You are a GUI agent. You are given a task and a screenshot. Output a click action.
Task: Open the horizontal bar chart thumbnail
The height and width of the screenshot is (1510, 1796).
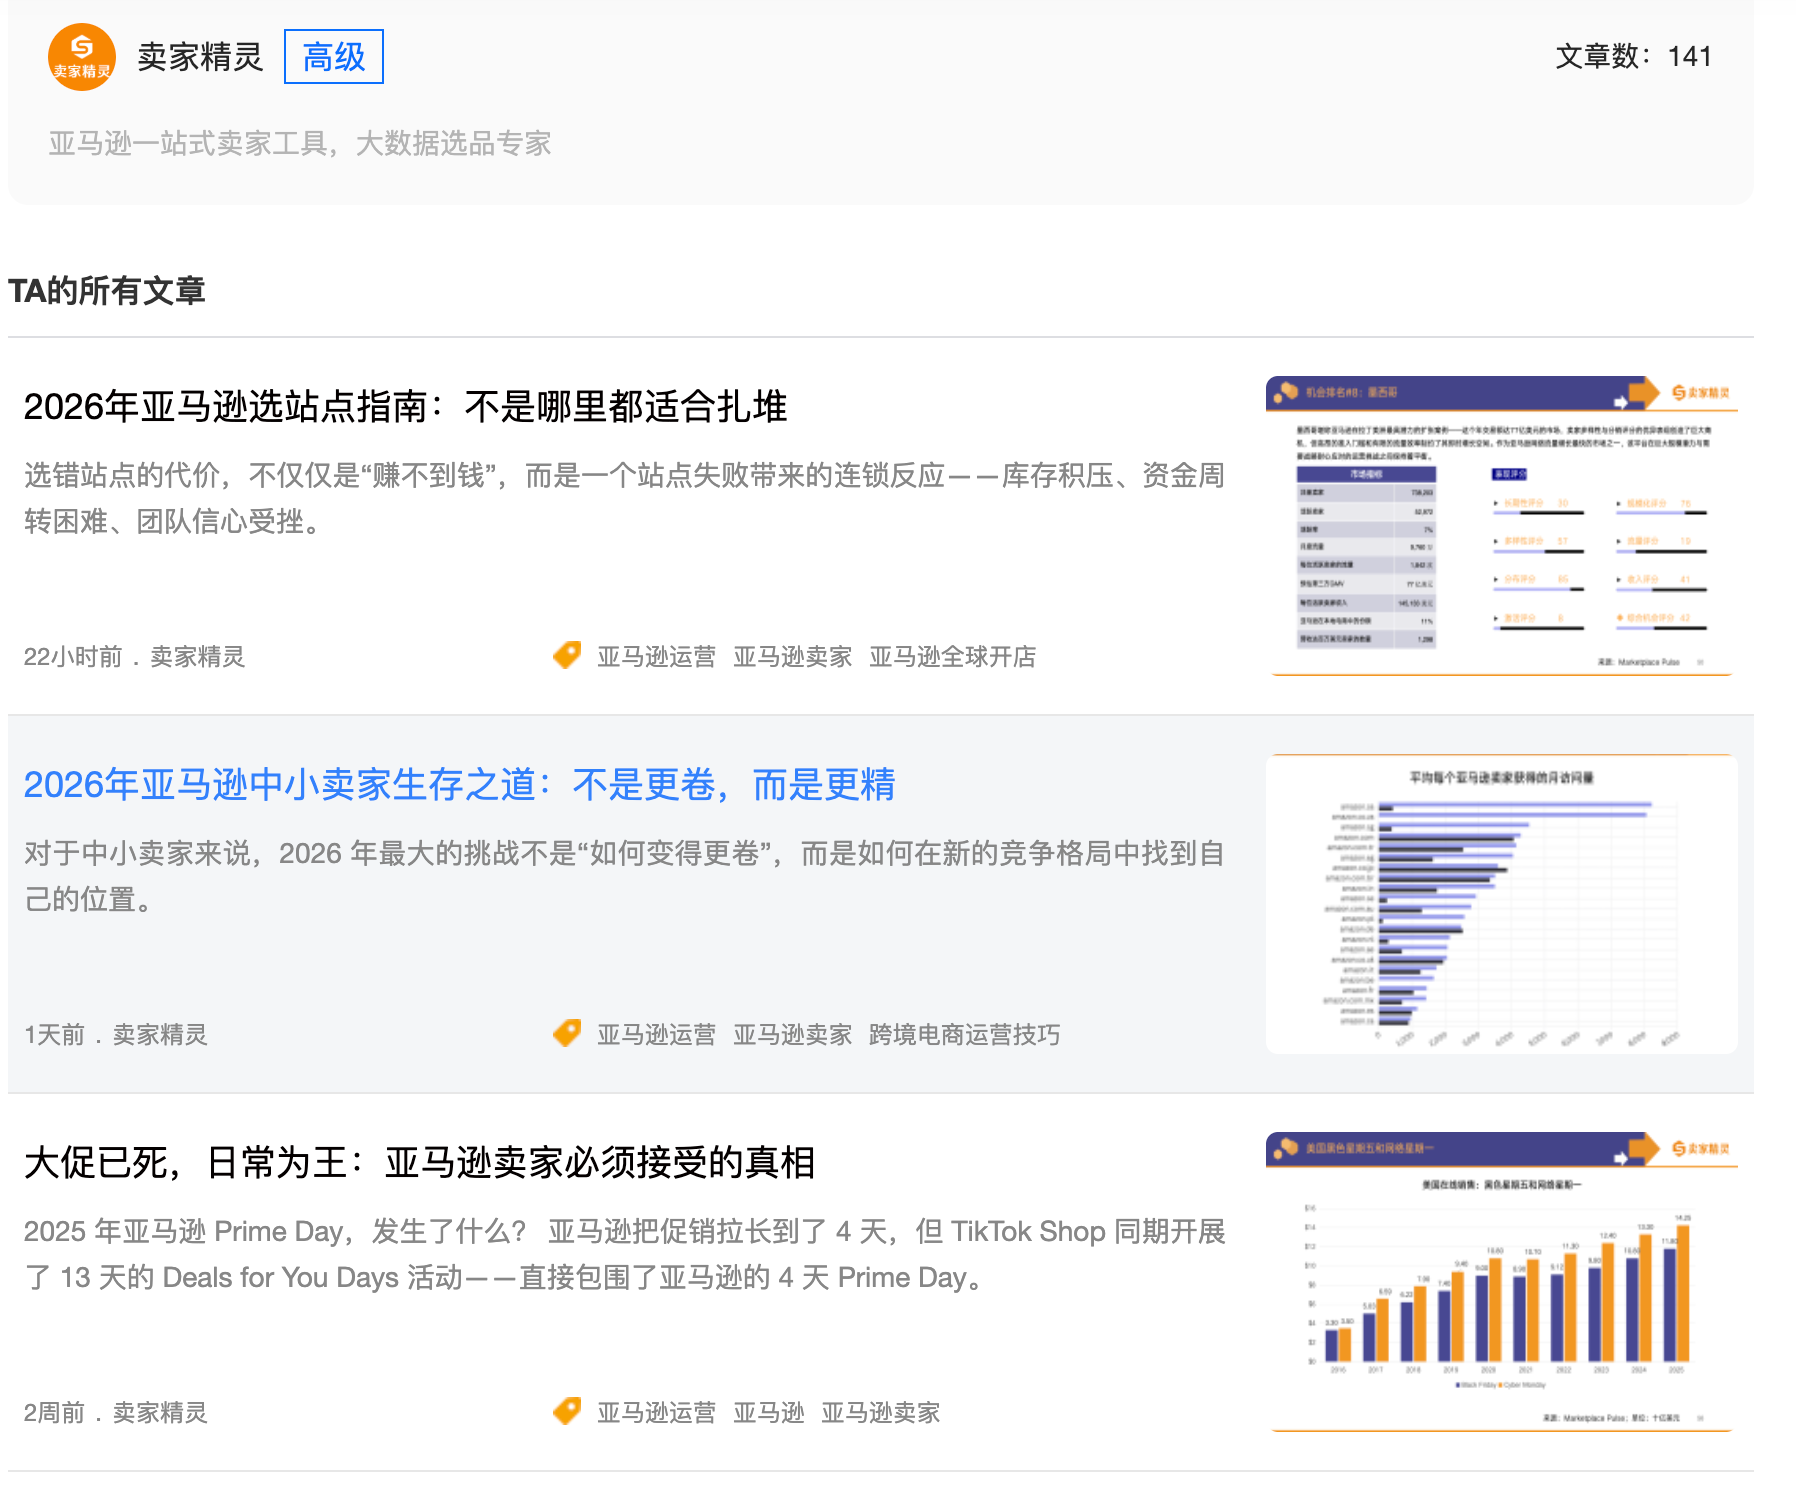(x=1501, y=904)
